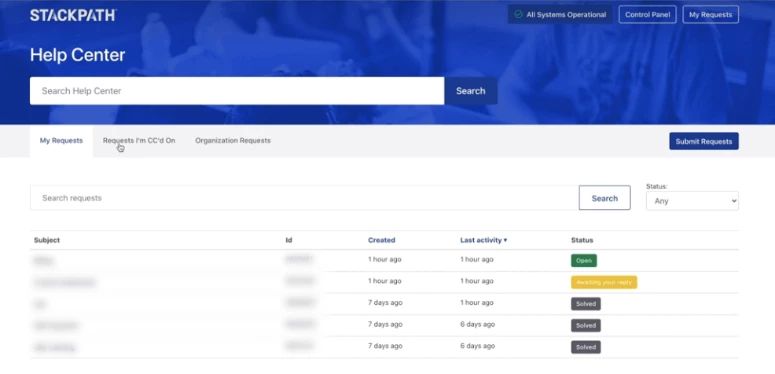The height and width of the screenshot is (374, 775).
Task: Sort requests by Last activity
Action: click(483, 240)
